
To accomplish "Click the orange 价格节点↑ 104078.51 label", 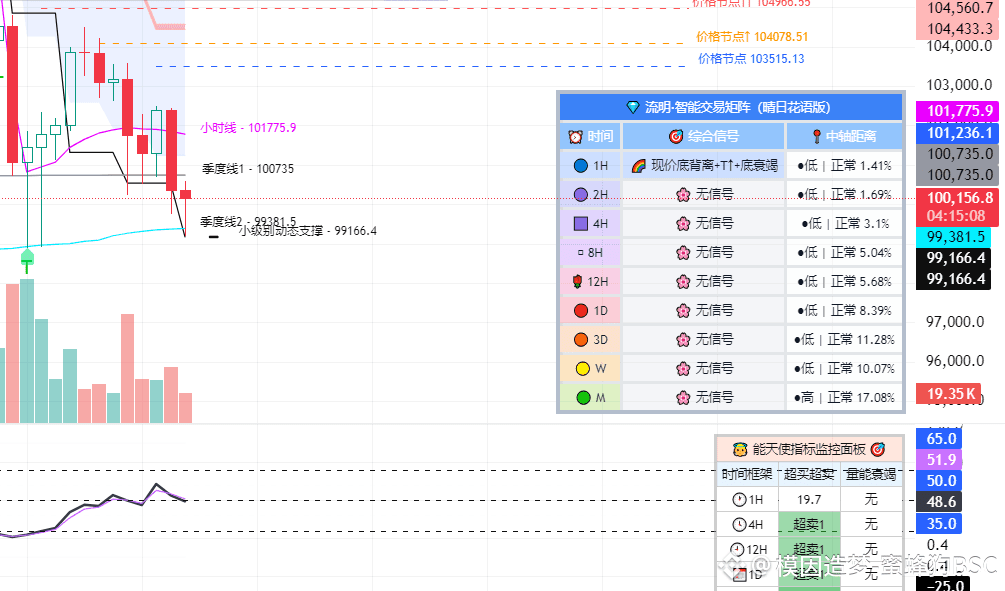I will tap(752, 37).
